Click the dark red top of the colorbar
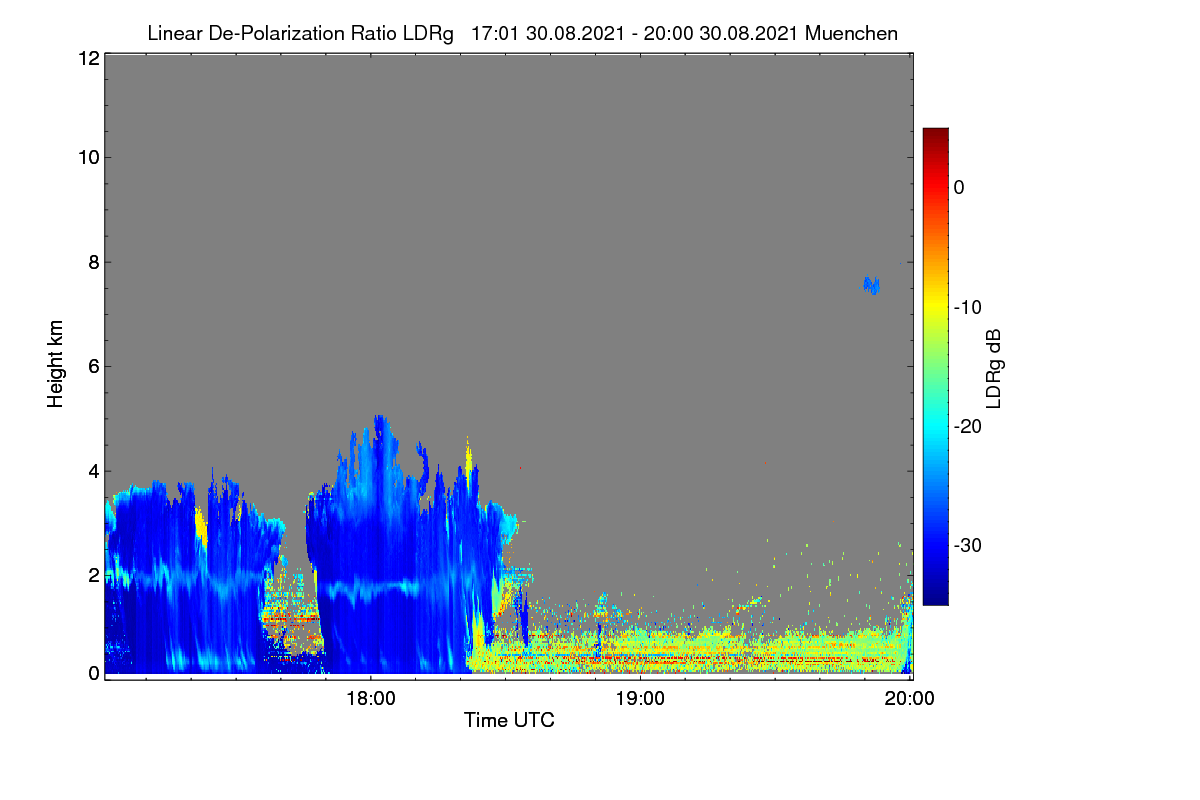1200x800 pixels. click(935, 135)
